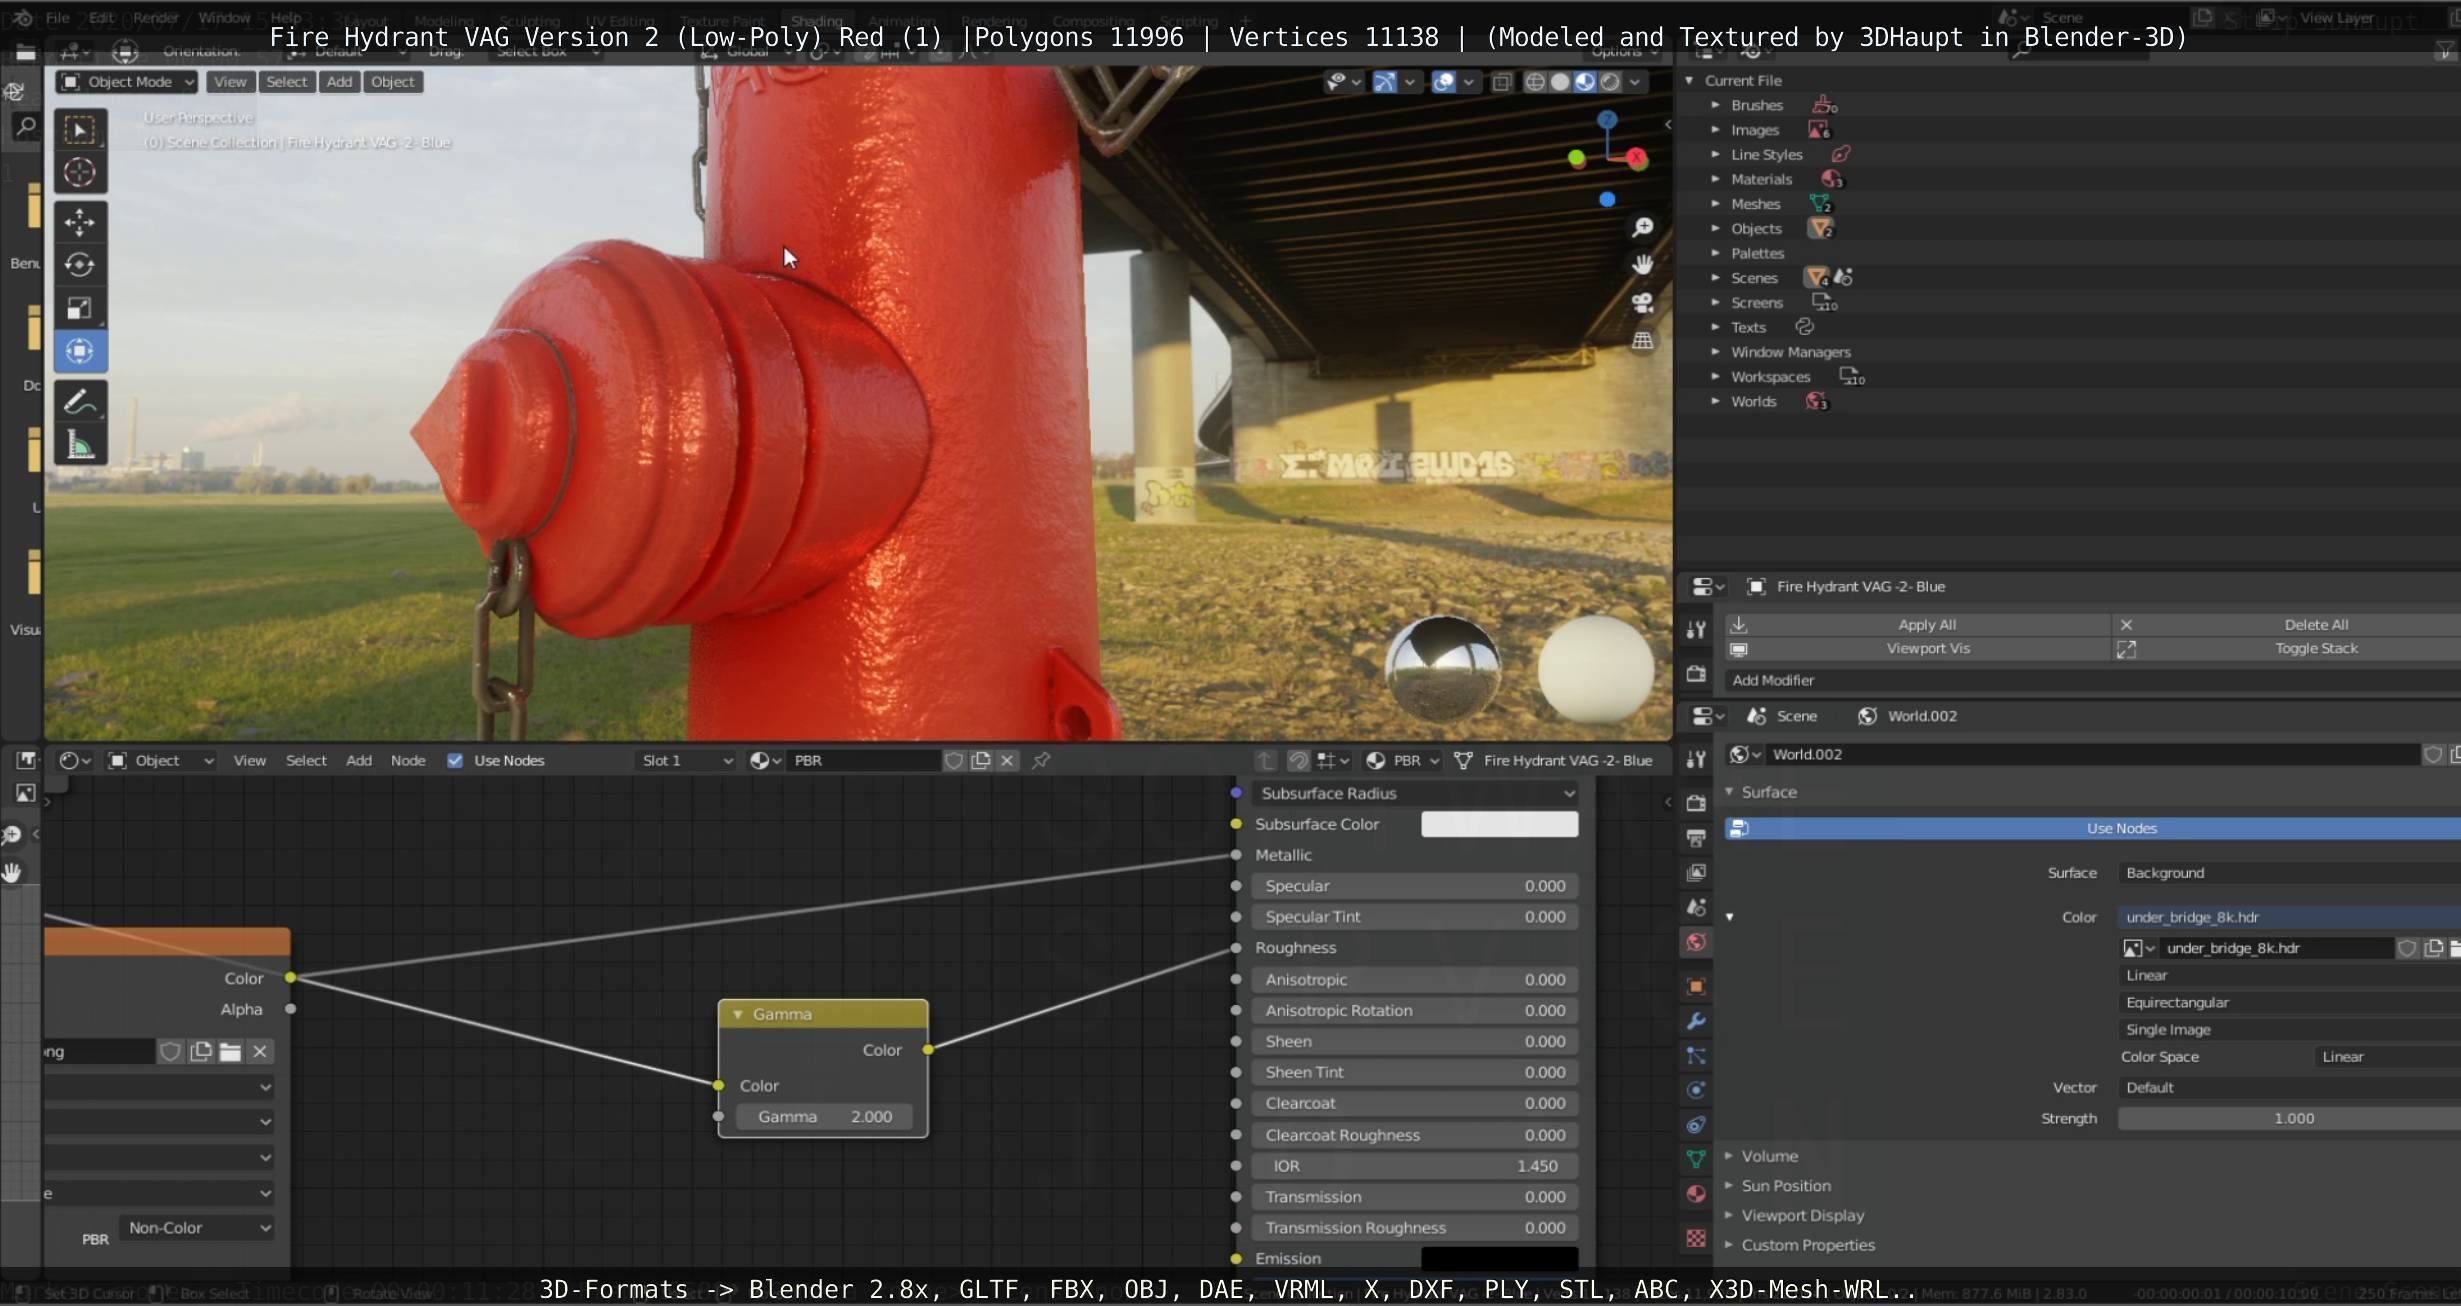Open the Material properties tab icon
This screenshot has width=2461, height=1306.
click(x=1696, y=1194)
